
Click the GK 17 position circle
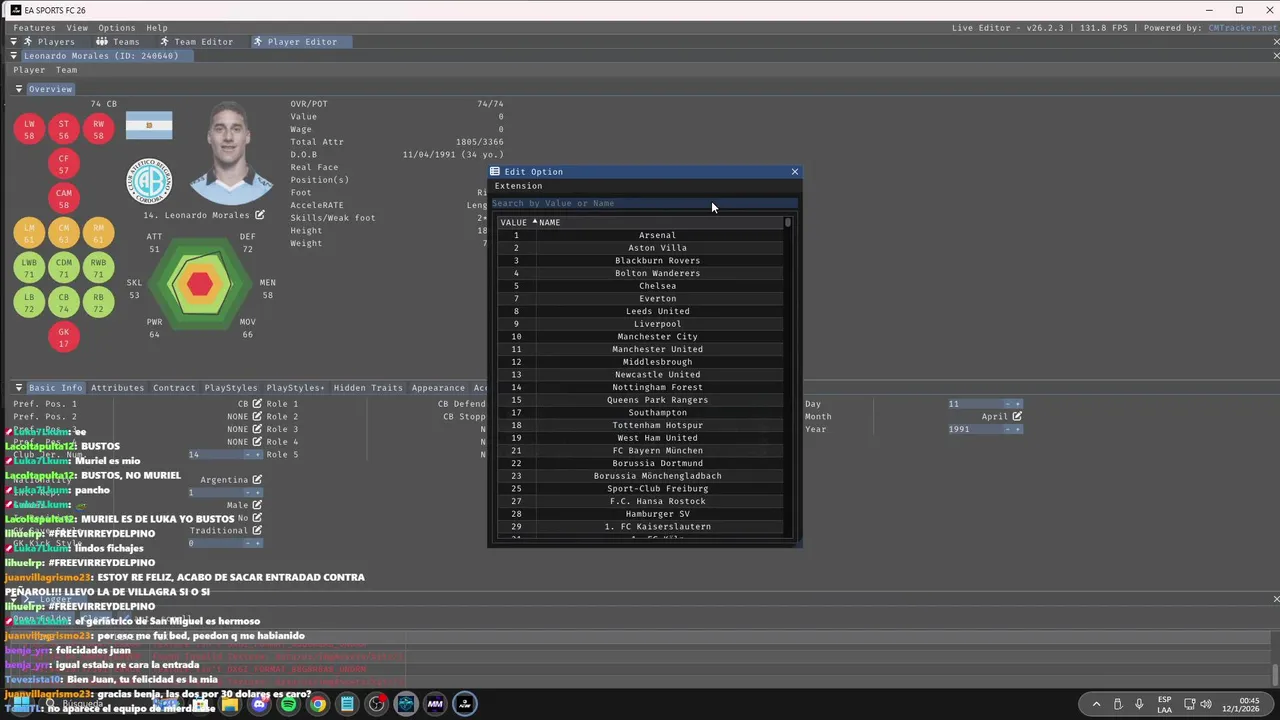[64, 337]
